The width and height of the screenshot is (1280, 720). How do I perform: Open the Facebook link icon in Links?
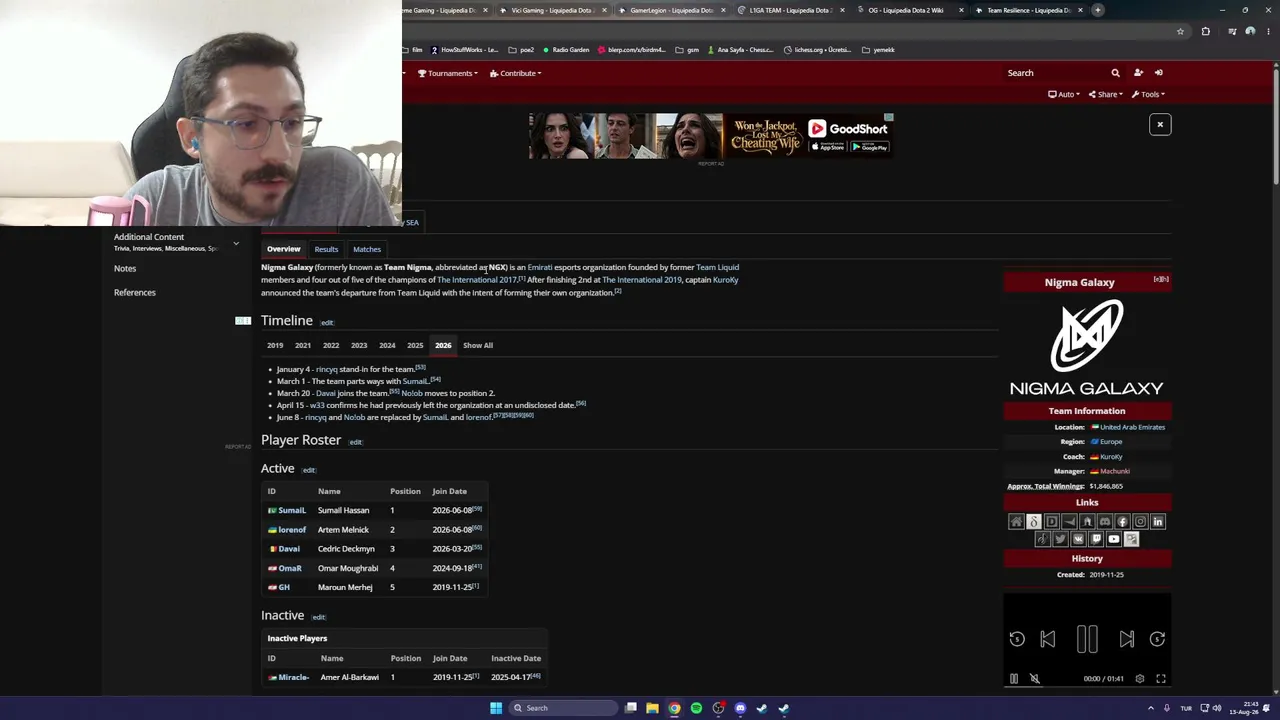(x=1122, y=521)
